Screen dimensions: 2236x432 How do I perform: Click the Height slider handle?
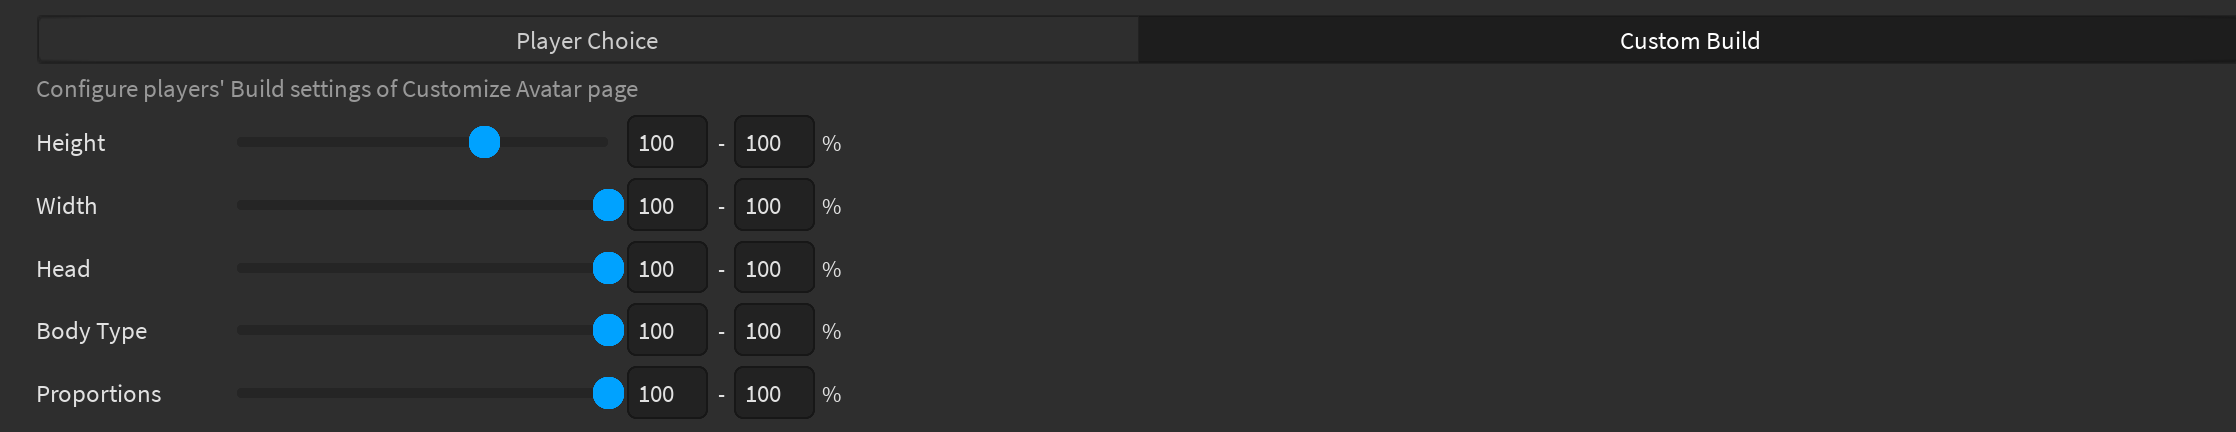485,142
